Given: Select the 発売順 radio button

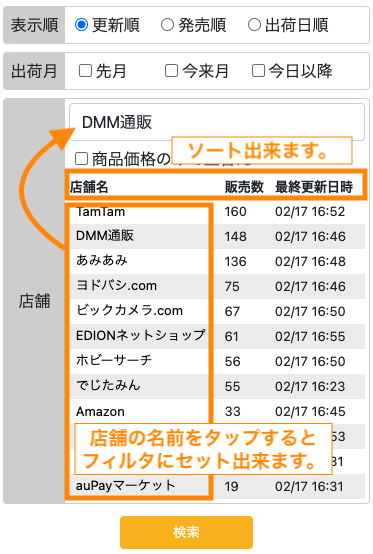Looking at the screenshot, I should 167,25.
